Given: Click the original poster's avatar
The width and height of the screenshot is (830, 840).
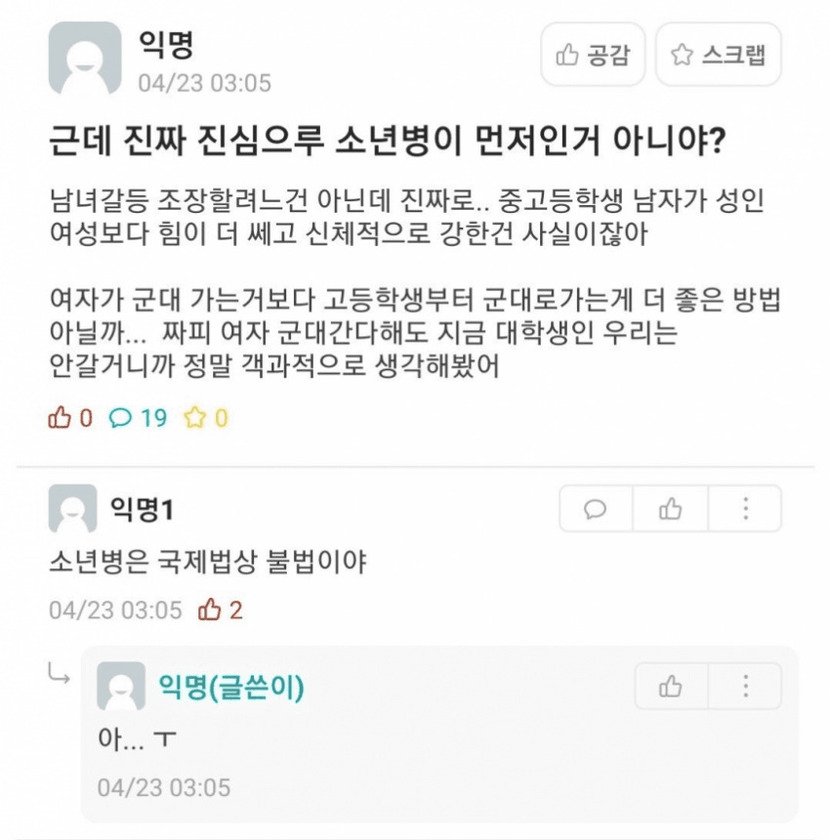Looking at the screenshot, I should [x=85, y=58].
